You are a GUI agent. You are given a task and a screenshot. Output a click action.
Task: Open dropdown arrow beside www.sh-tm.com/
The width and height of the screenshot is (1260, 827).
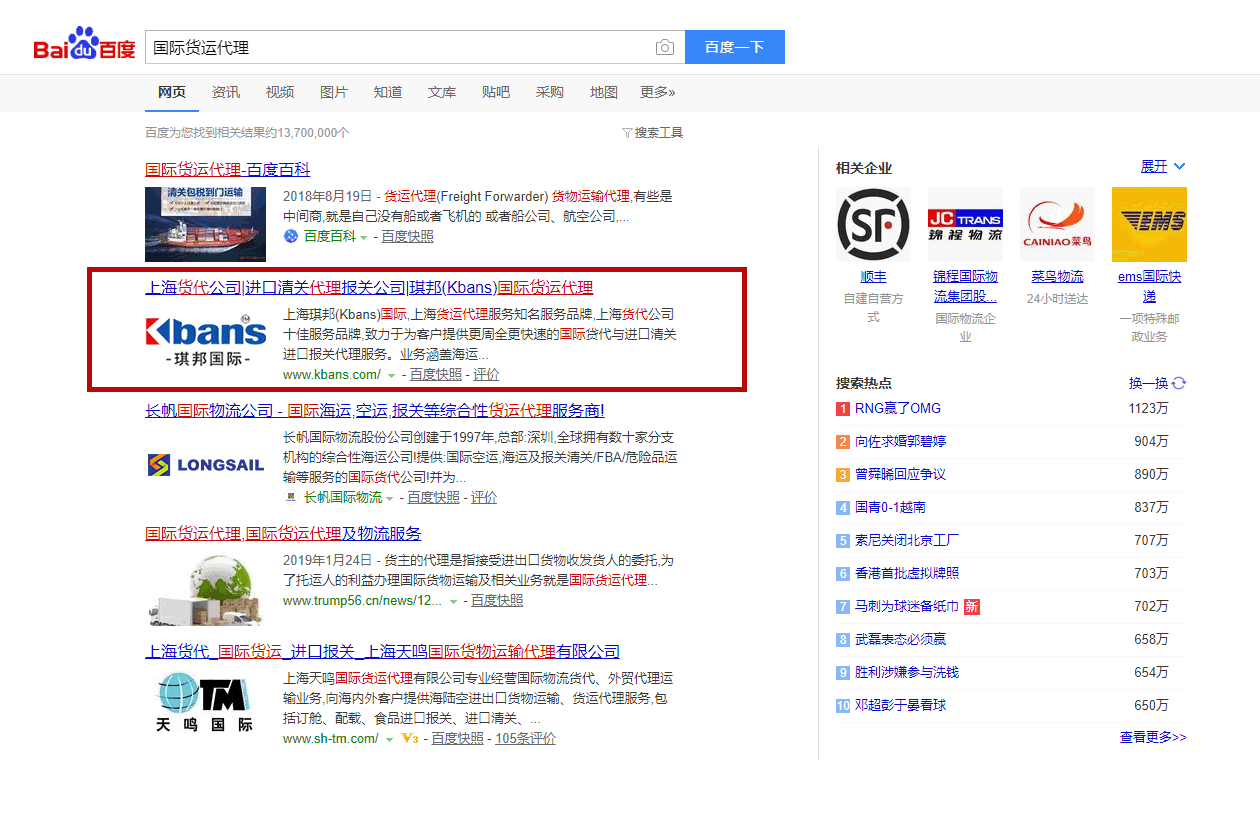pos(389,739)
